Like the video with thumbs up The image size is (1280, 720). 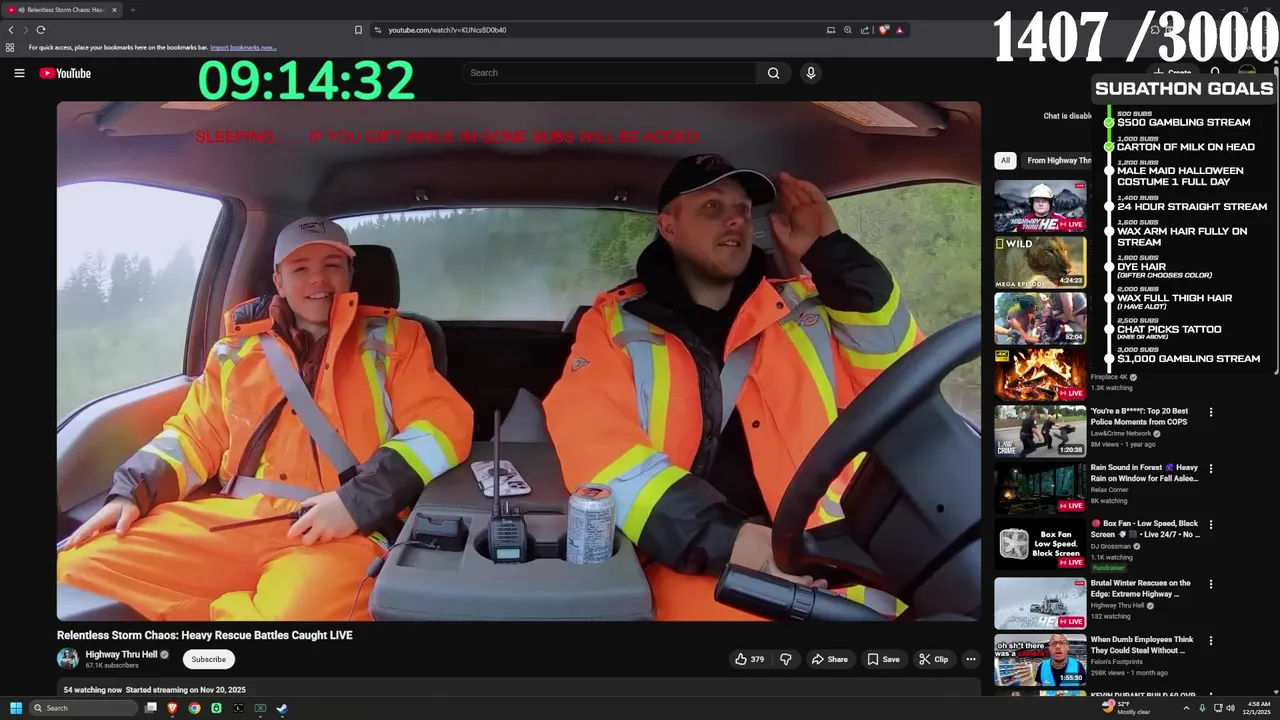point(741,659)
